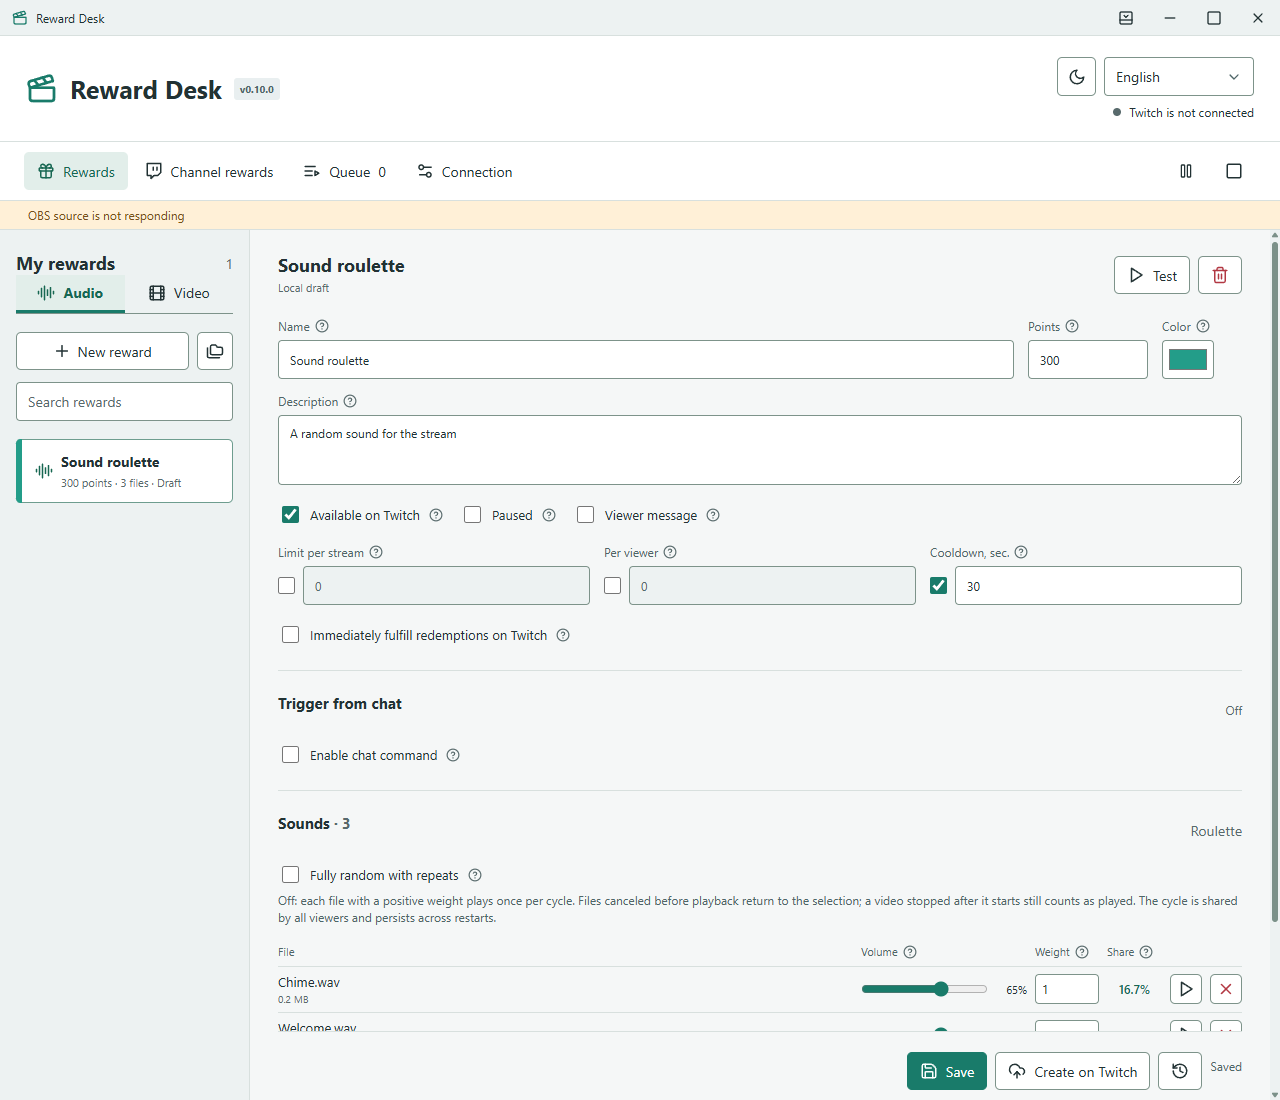Image resolution: width=1280 pixels, height=1100 pixels.
Task: Check the Paused checkbox
Action: 473,515
